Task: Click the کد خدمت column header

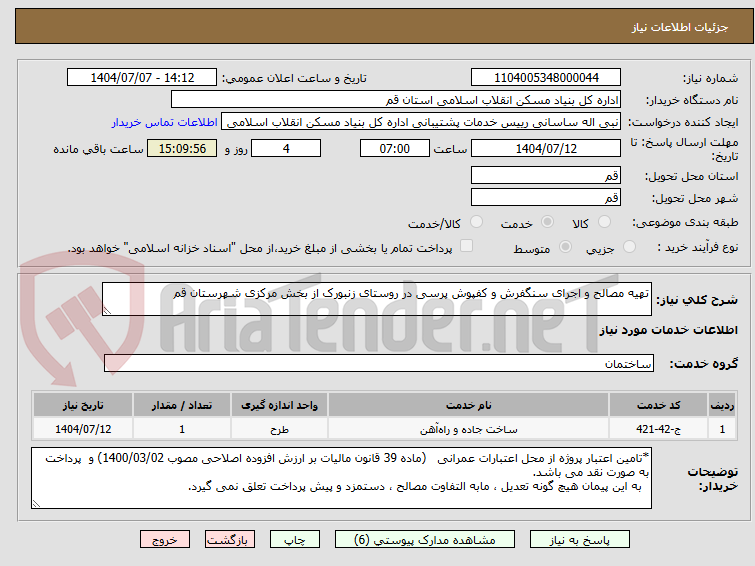Action: 658,405
